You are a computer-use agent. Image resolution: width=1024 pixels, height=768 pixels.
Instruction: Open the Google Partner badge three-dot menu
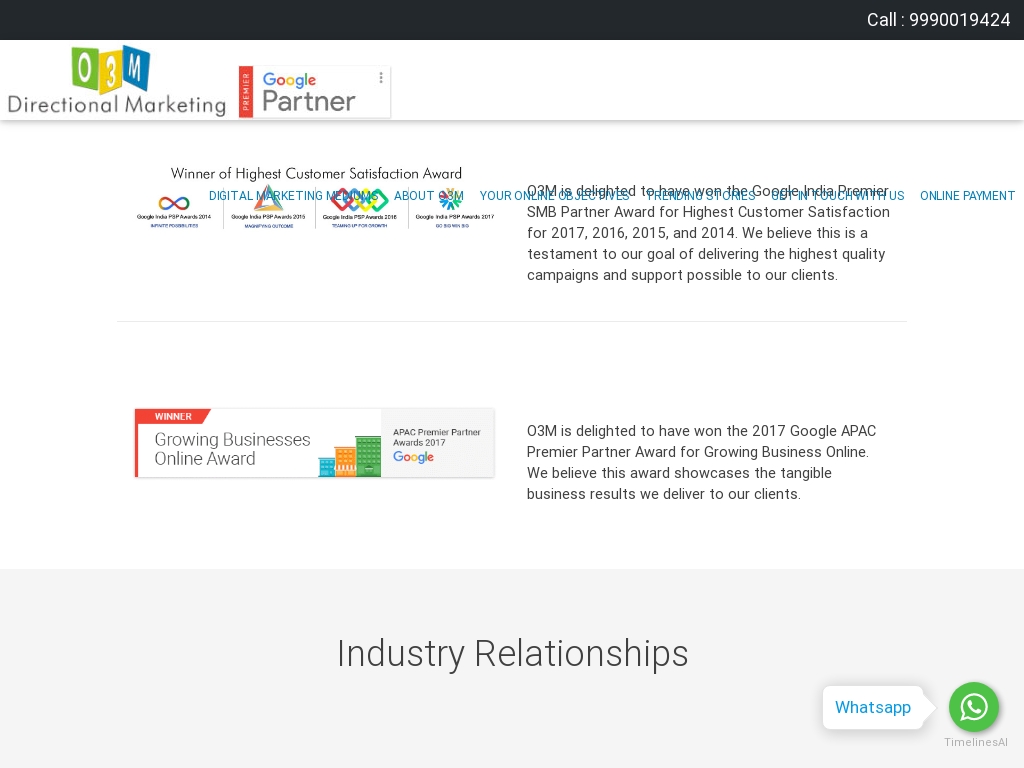tap(381, 78)
